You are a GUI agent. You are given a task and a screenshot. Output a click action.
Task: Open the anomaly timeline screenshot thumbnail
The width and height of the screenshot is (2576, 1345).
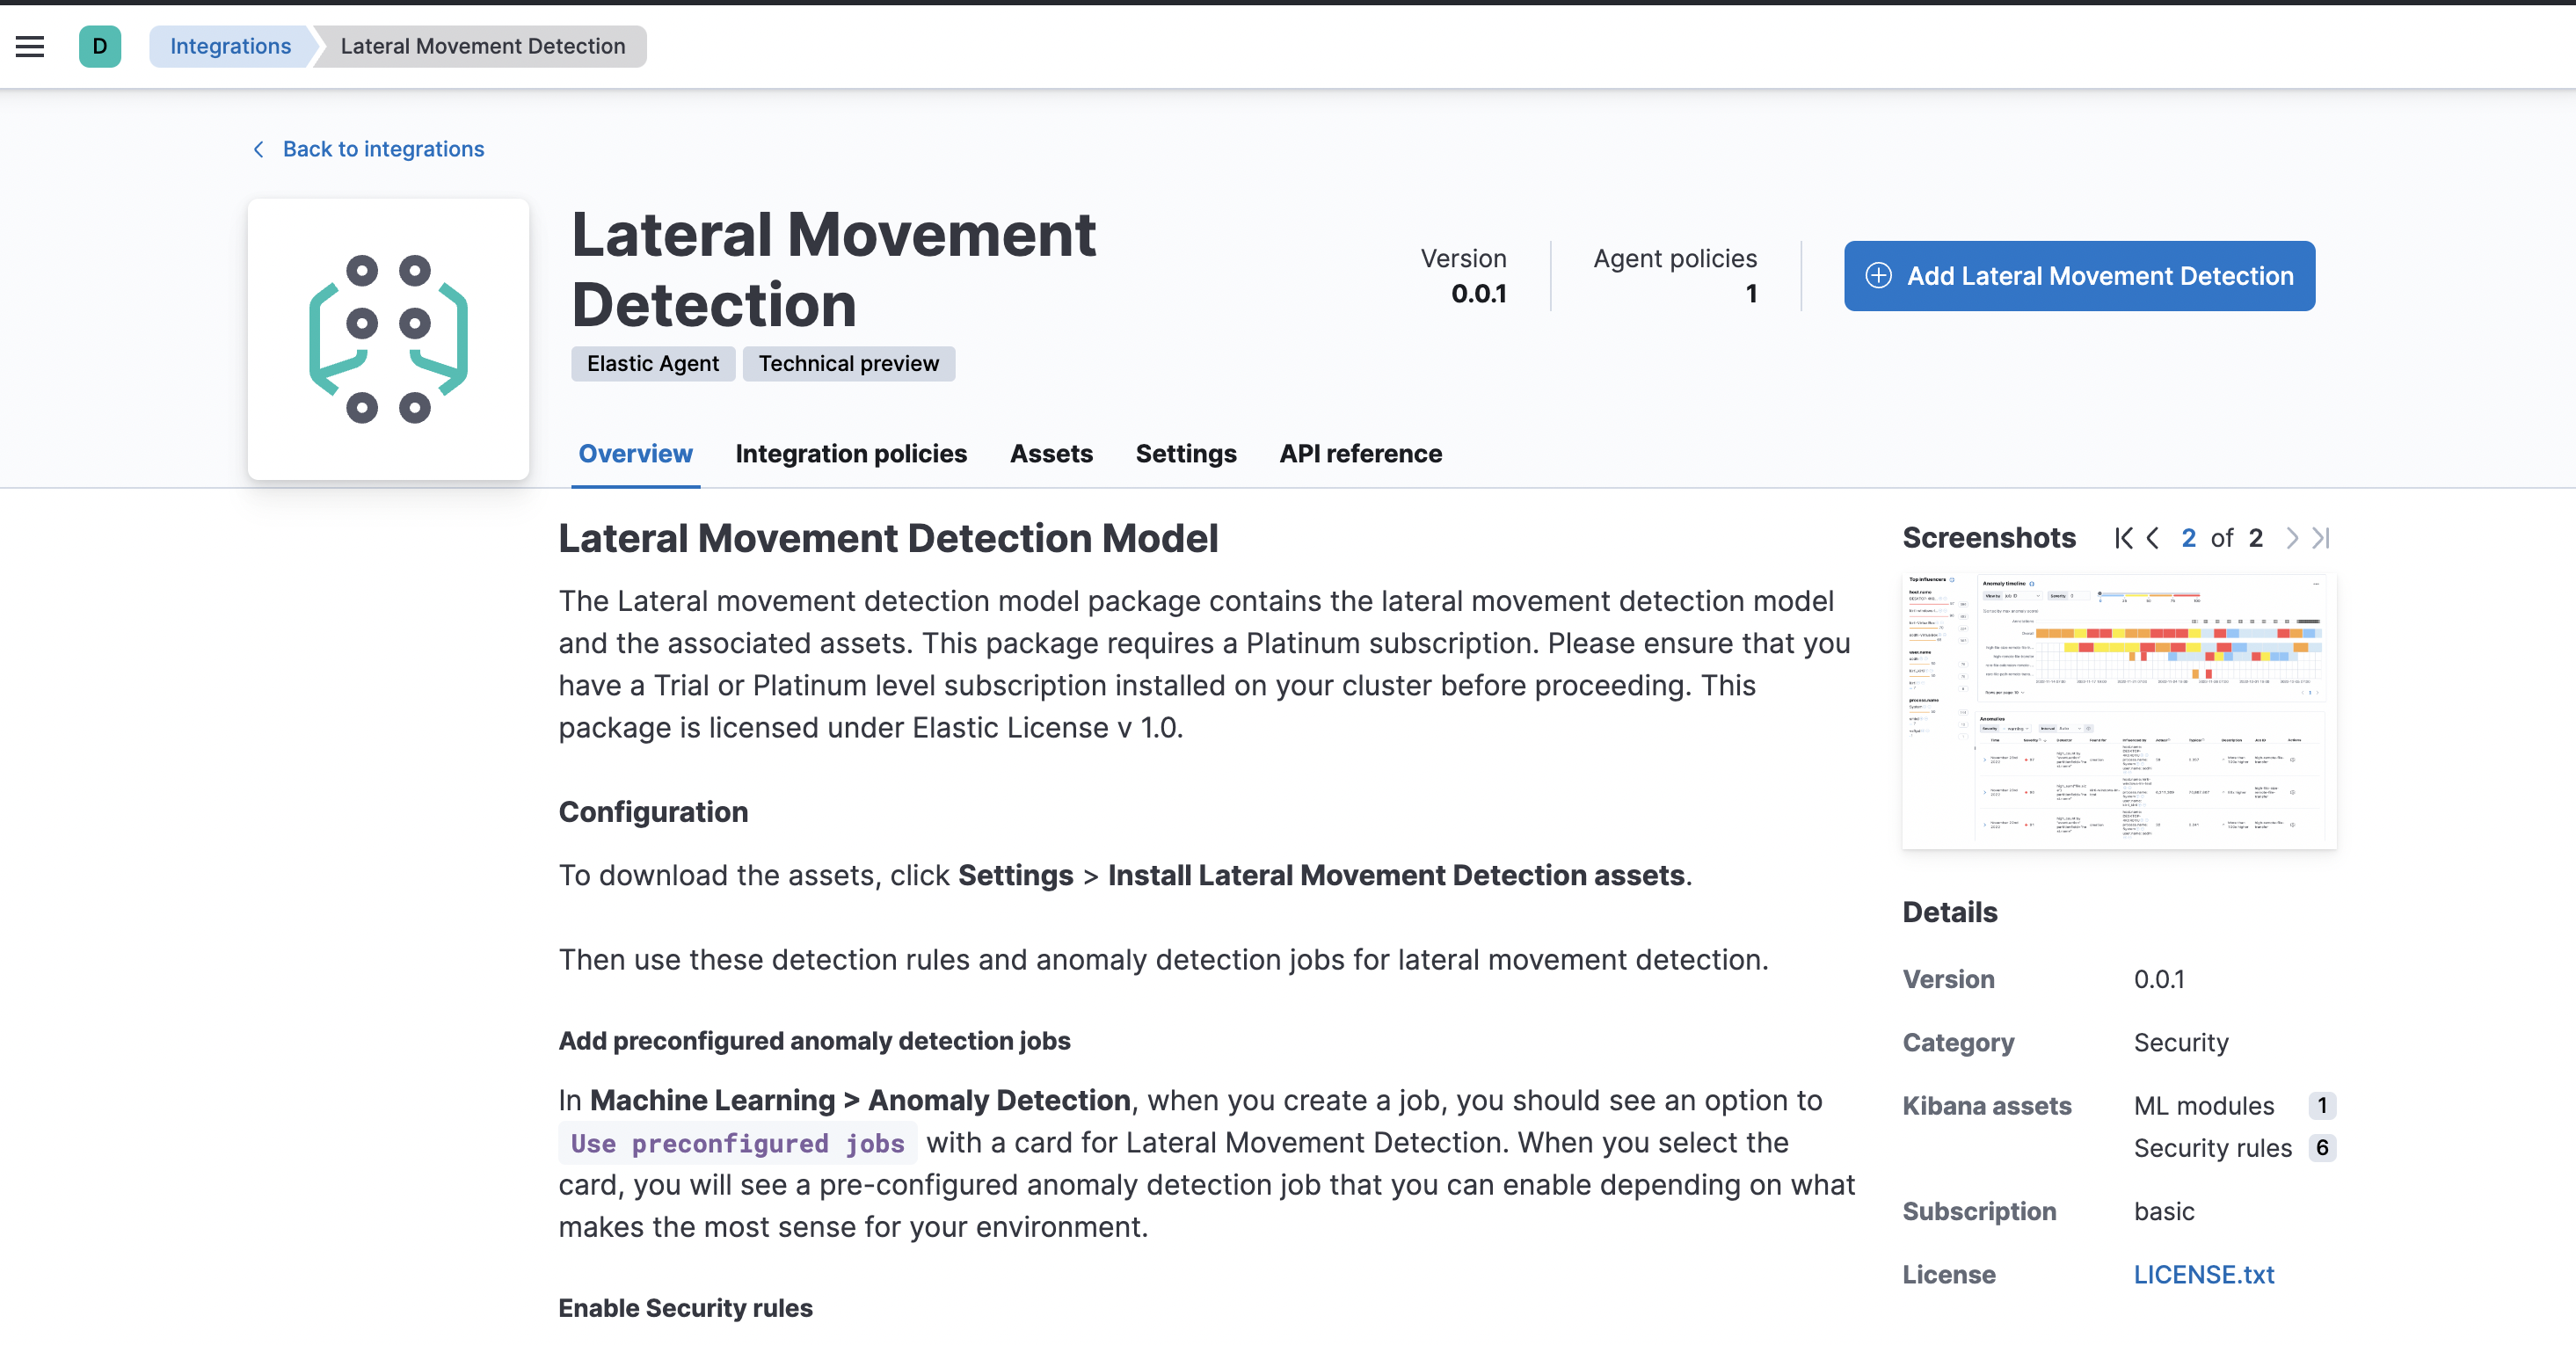click(2118, 711)
